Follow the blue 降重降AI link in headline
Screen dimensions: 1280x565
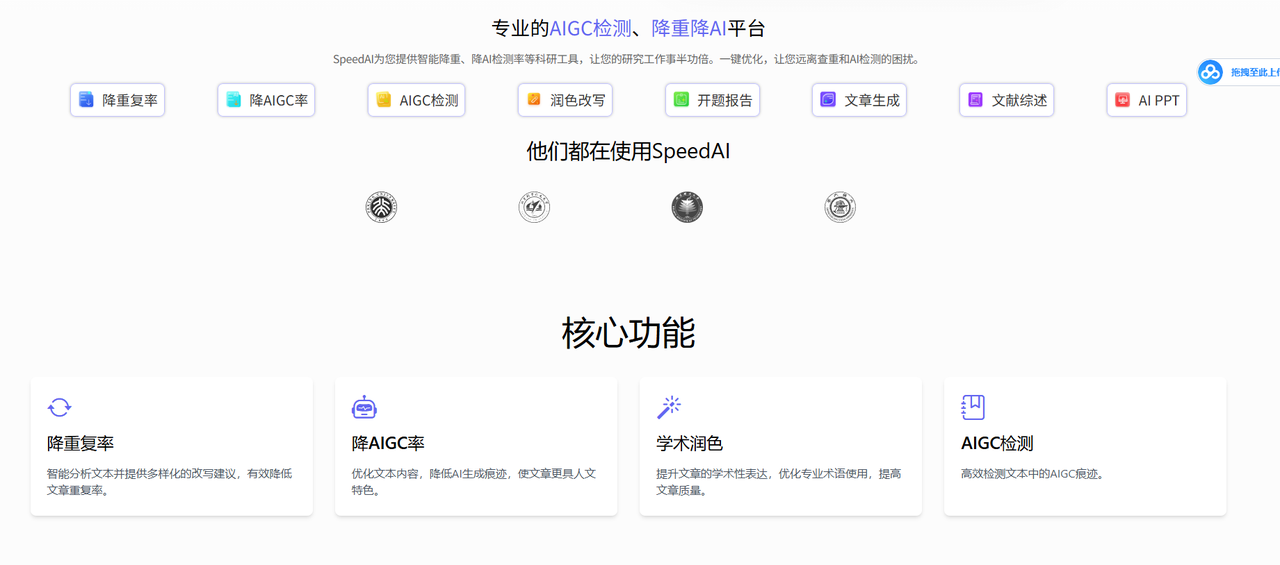689,28
